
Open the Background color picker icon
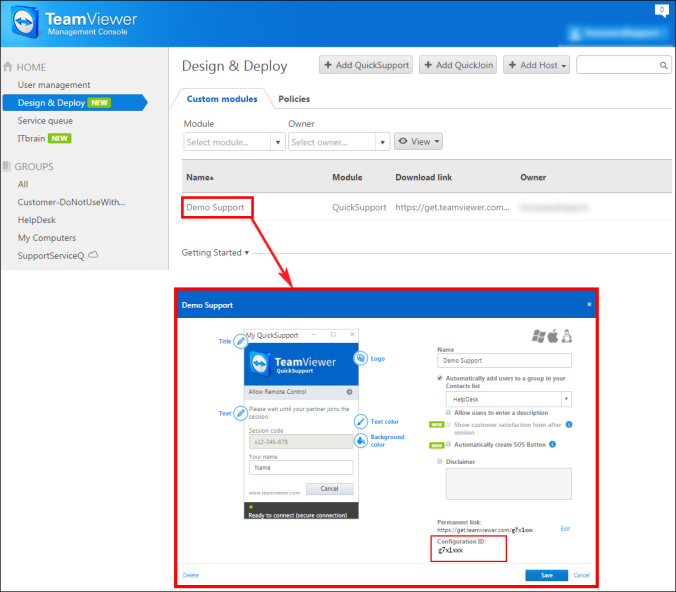pos(361,440)
